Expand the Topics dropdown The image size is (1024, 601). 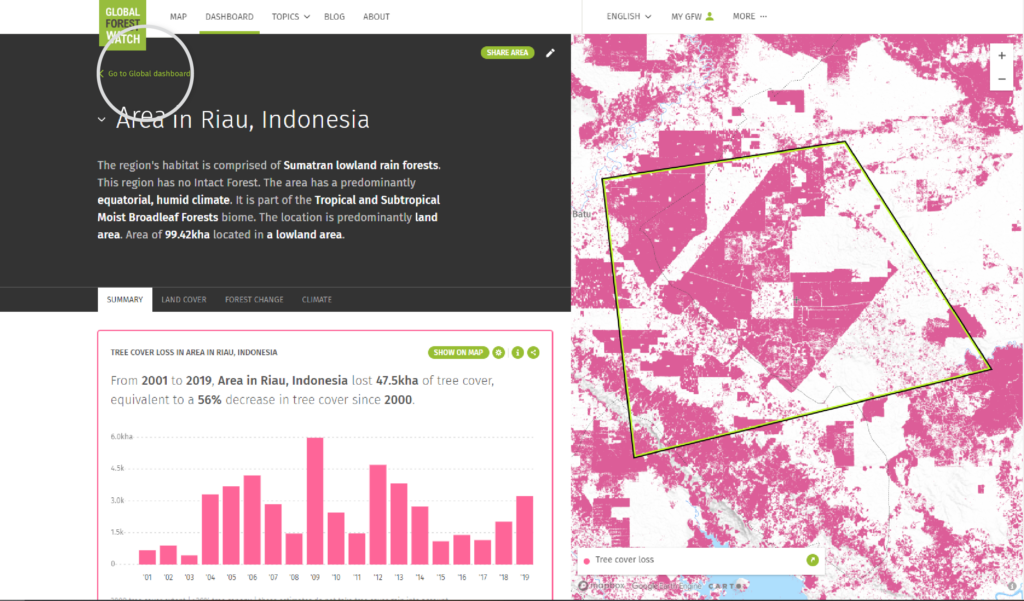(x=291, y=16)
